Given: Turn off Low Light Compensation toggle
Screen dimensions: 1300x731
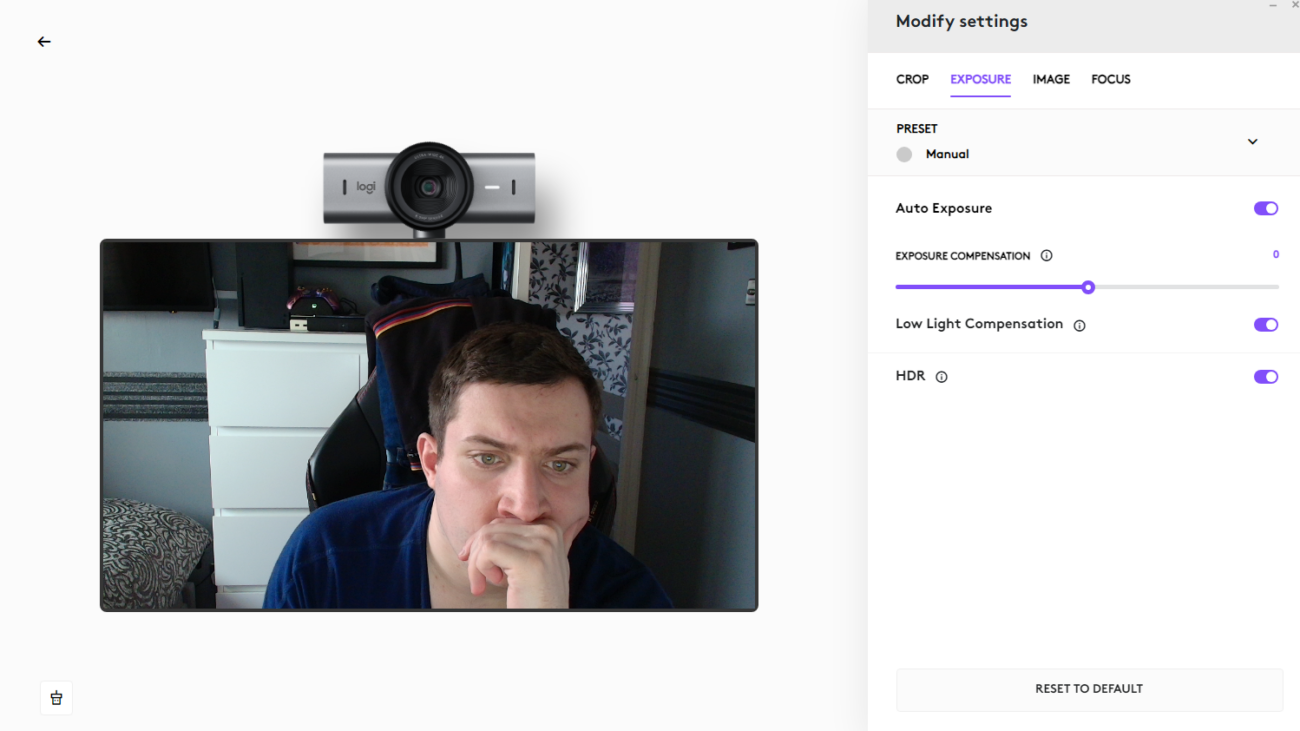Looking at the screenshot, I should [x=1266, y=324].
